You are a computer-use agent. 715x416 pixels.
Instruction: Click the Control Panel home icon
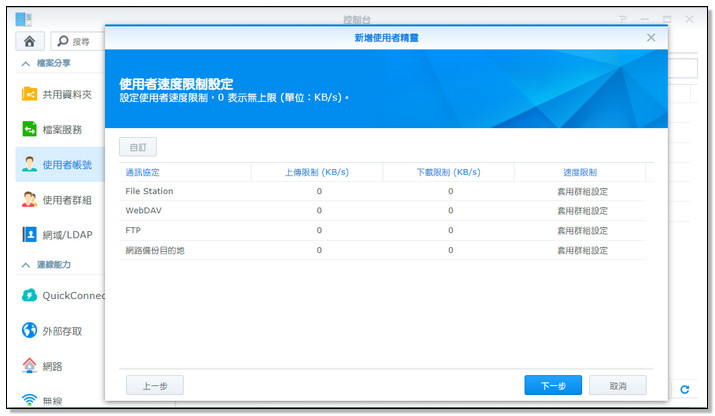click(29, 41)
